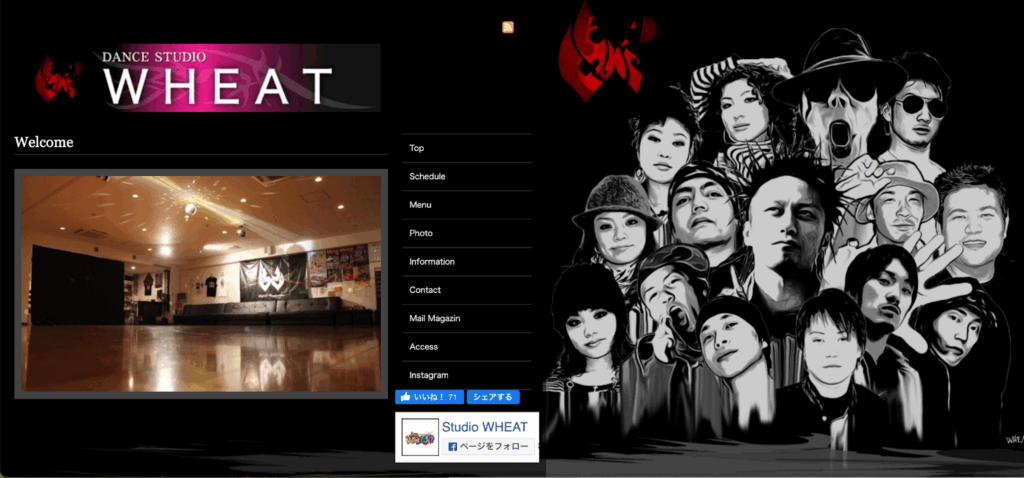Image resolution: width=1024 pixels, height=478 pixels.
Task: Click the Dance Studio WHEAT banner
Action: pos(240,78)
